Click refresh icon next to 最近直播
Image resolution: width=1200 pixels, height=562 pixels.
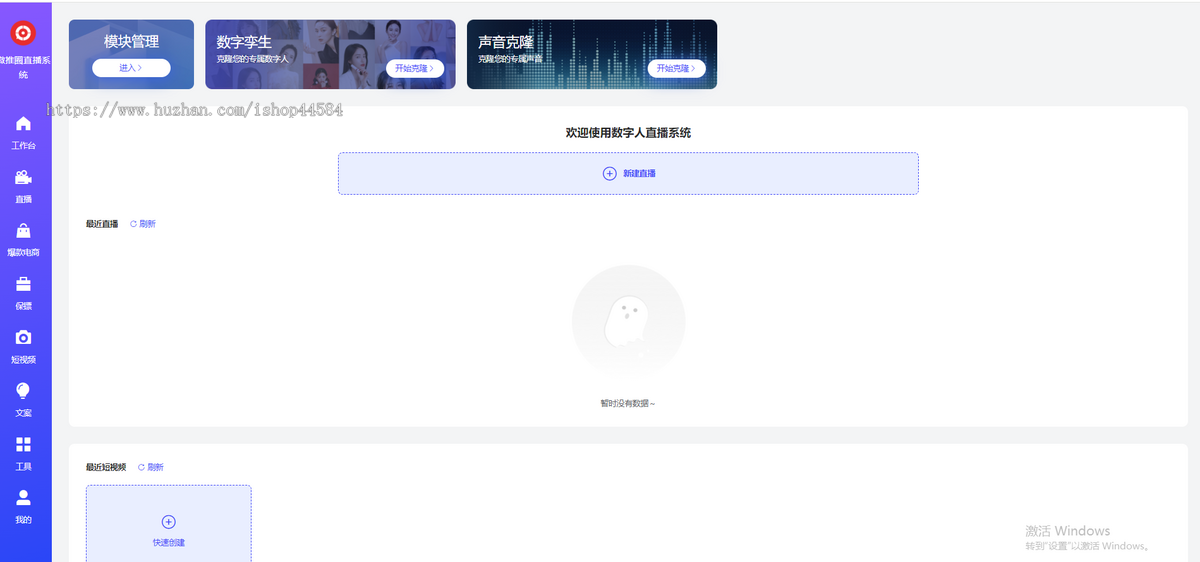point(133,224)
